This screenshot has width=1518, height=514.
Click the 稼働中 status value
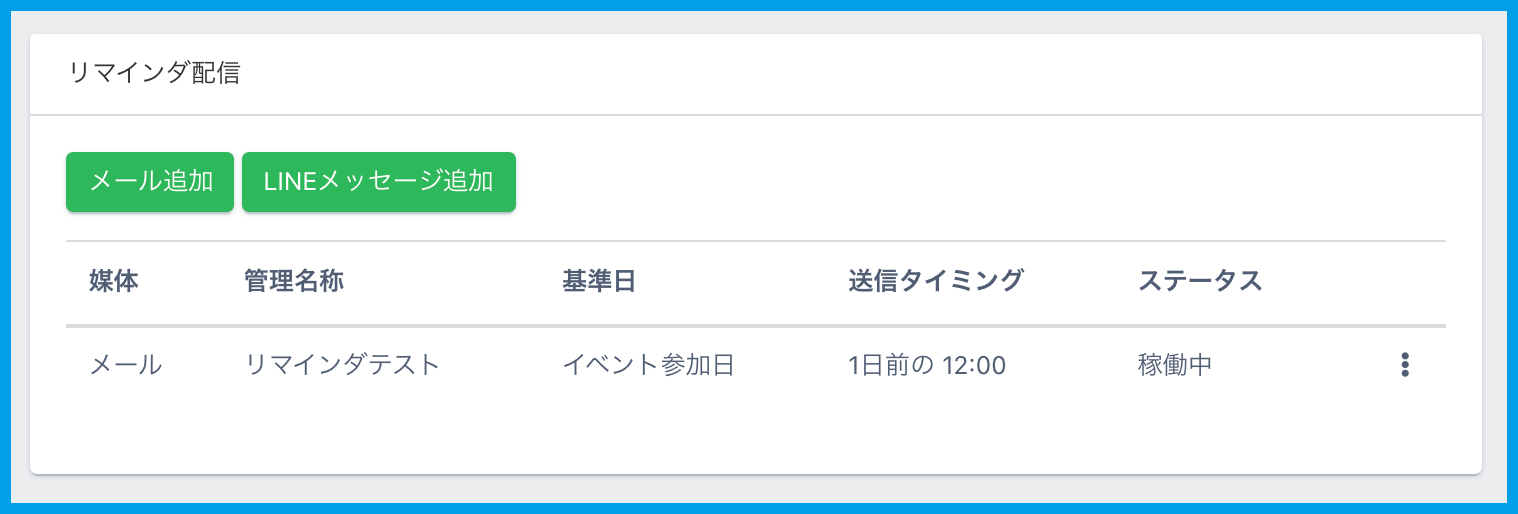coord(1175,365)
